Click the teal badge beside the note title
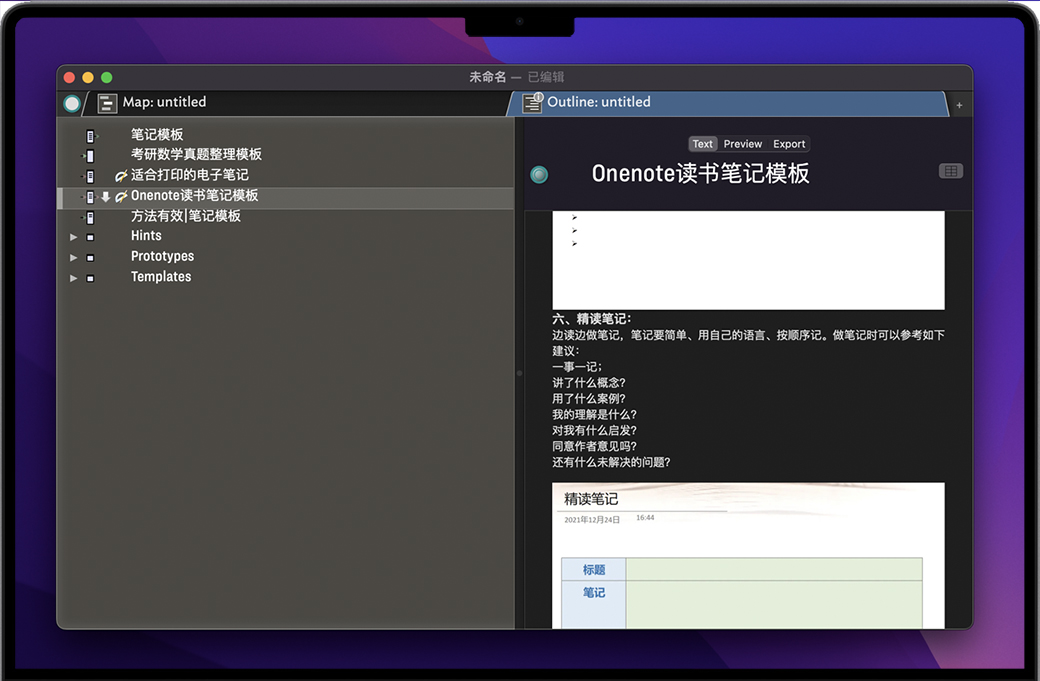Viewport: 1040px width, 681px height. [539, 175]
